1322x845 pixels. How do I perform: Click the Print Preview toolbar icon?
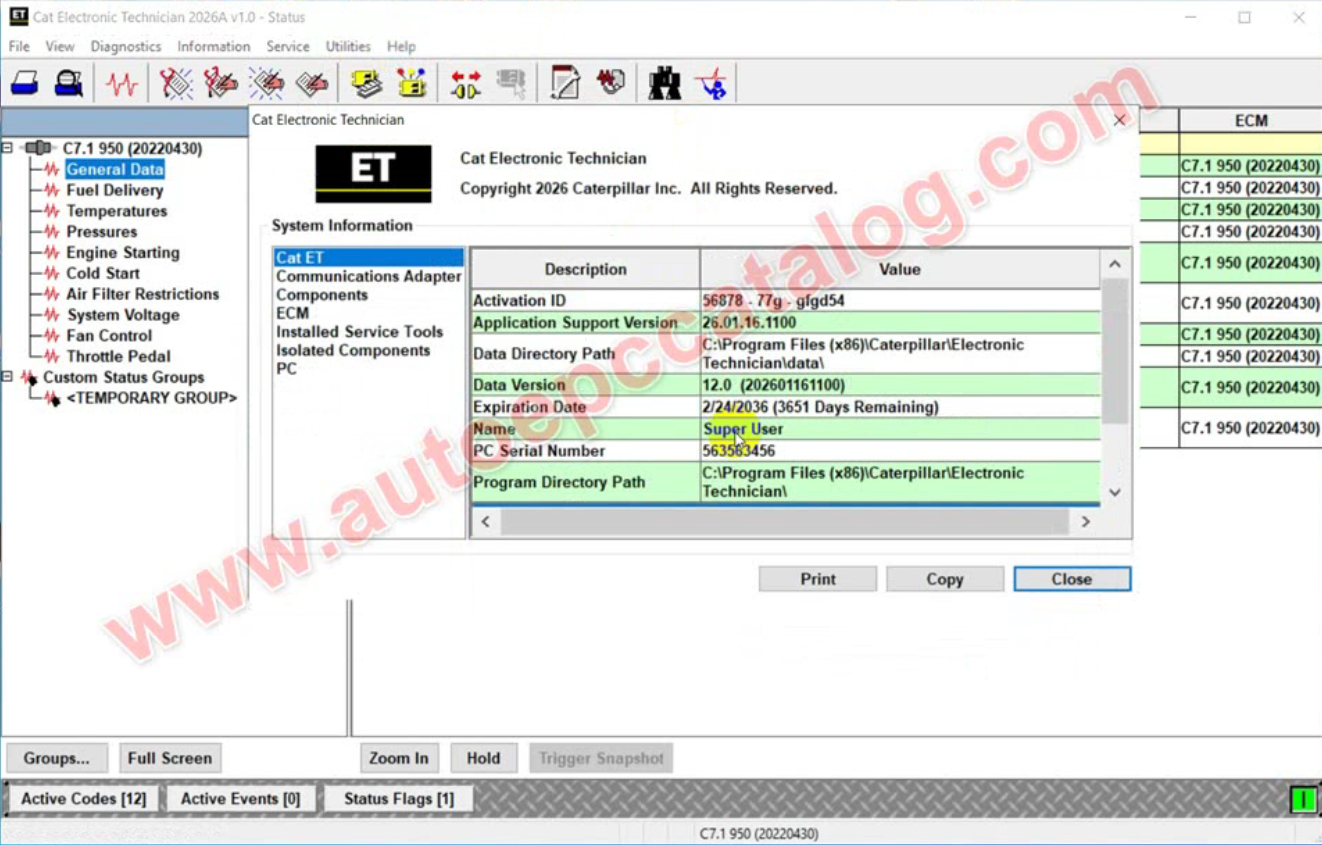(69, 84)
